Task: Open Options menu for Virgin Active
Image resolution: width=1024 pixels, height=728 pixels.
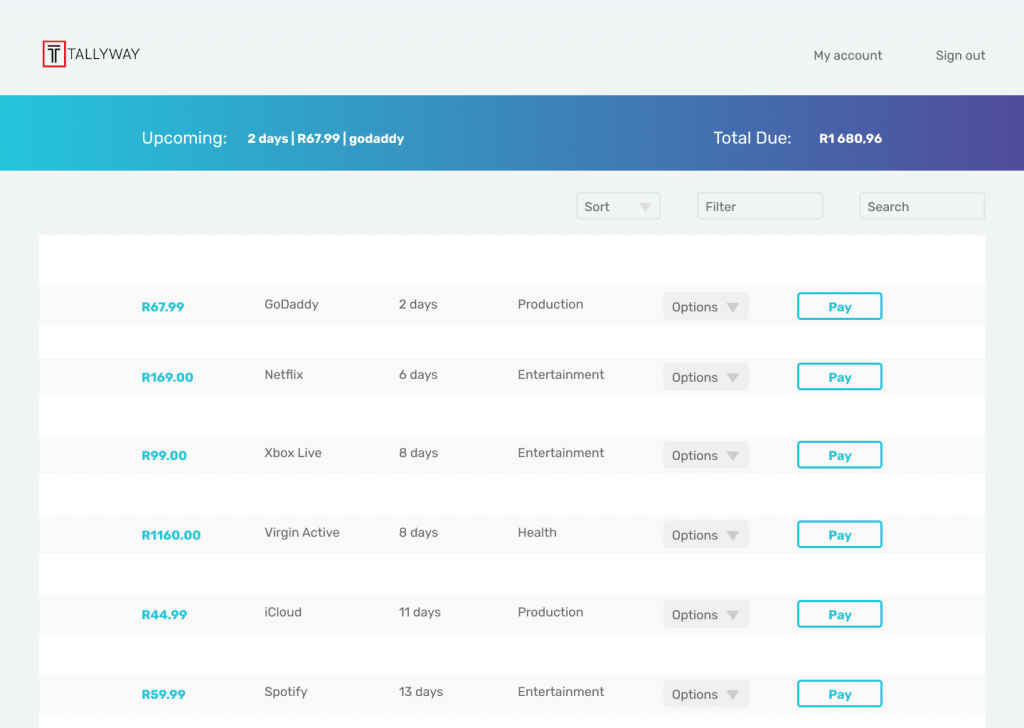Action: click(x=705, y=535)
